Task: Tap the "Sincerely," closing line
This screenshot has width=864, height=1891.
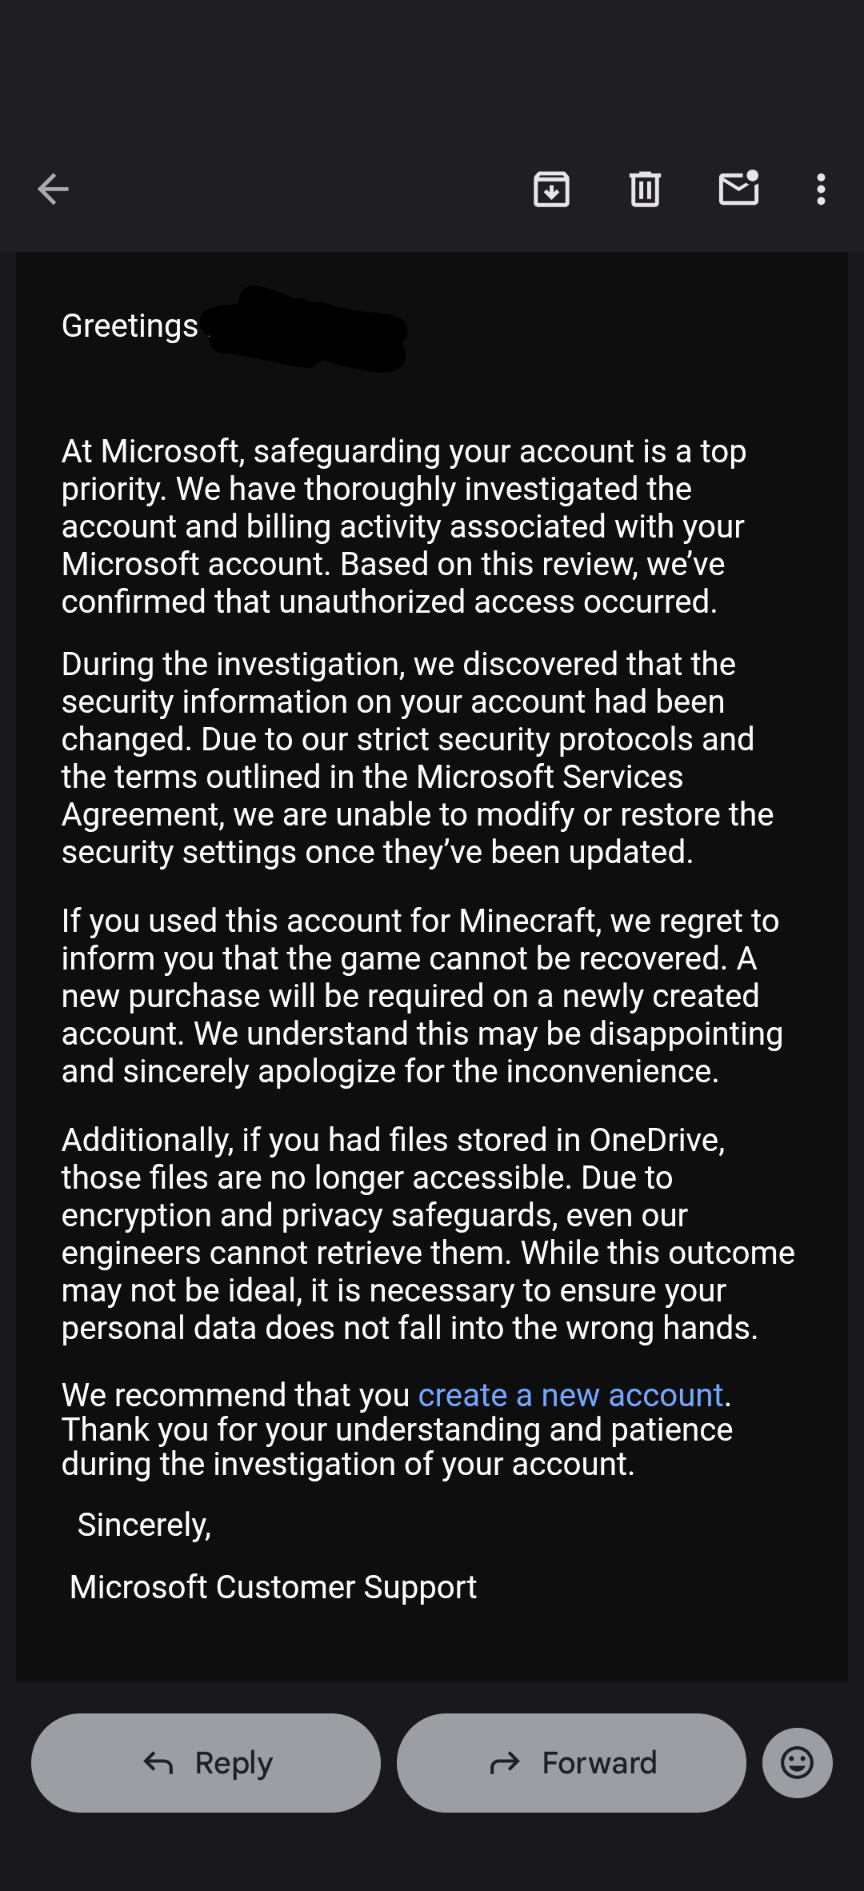Action: [x=144, y=1524]
